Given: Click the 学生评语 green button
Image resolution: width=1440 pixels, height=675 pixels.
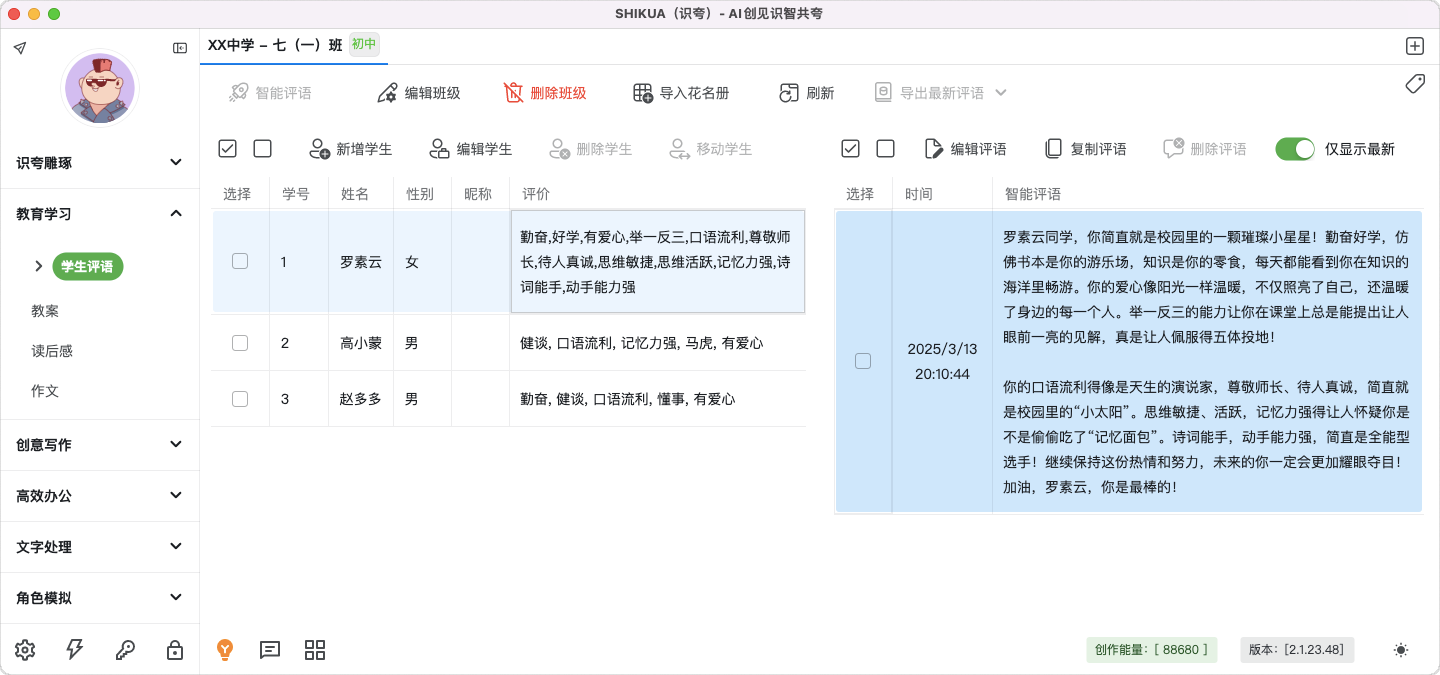Looking at the screenshot, I should [87, 266].
